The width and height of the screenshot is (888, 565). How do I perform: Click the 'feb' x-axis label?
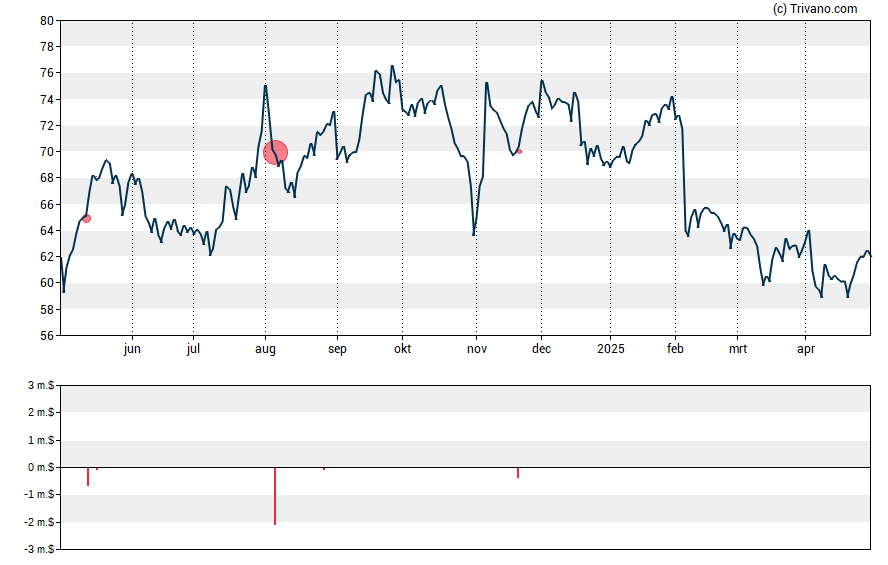[x=675, y=349]
